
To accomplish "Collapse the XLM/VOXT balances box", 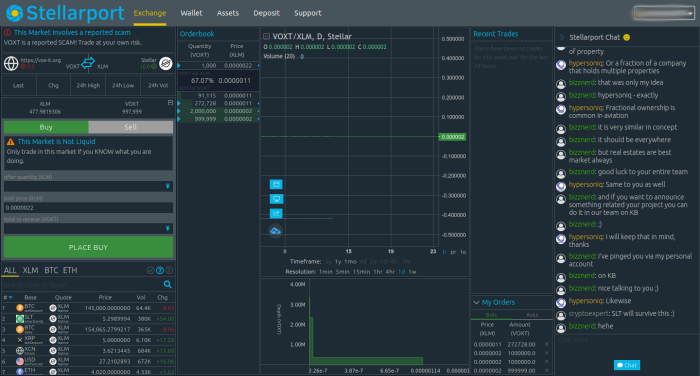I will (x=170, y=103).
